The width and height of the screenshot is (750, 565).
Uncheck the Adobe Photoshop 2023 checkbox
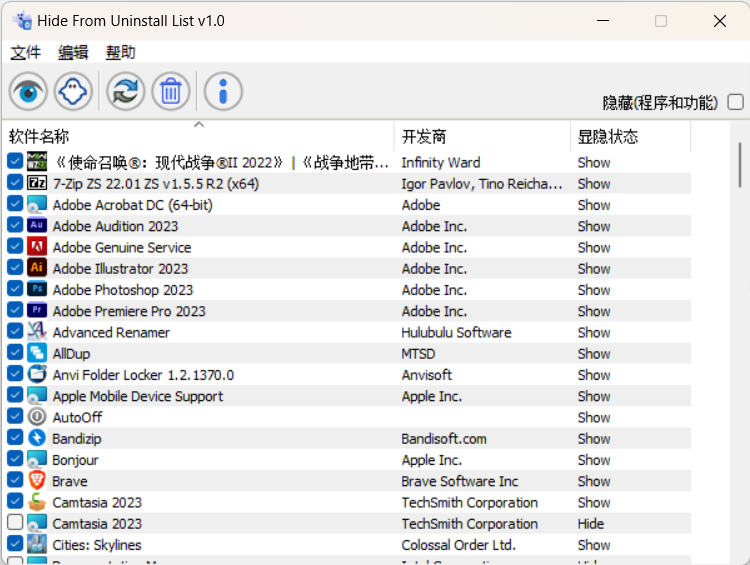coord(15,288)
